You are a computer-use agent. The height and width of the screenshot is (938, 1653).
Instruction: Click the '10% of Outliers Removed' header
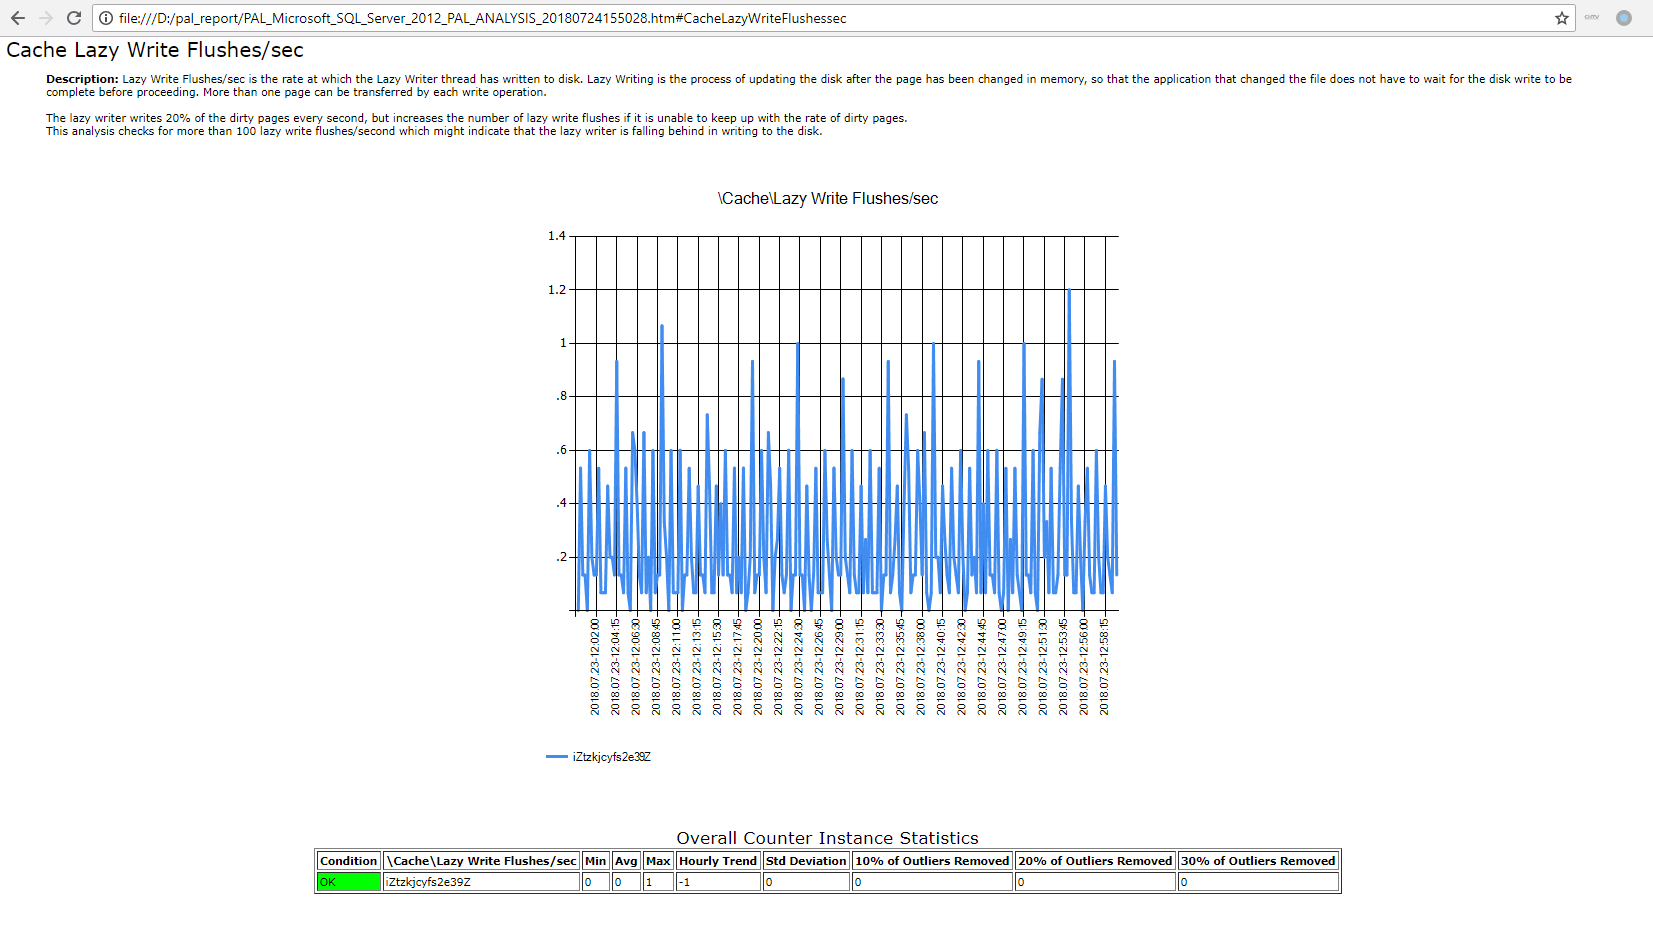(932, 861)
